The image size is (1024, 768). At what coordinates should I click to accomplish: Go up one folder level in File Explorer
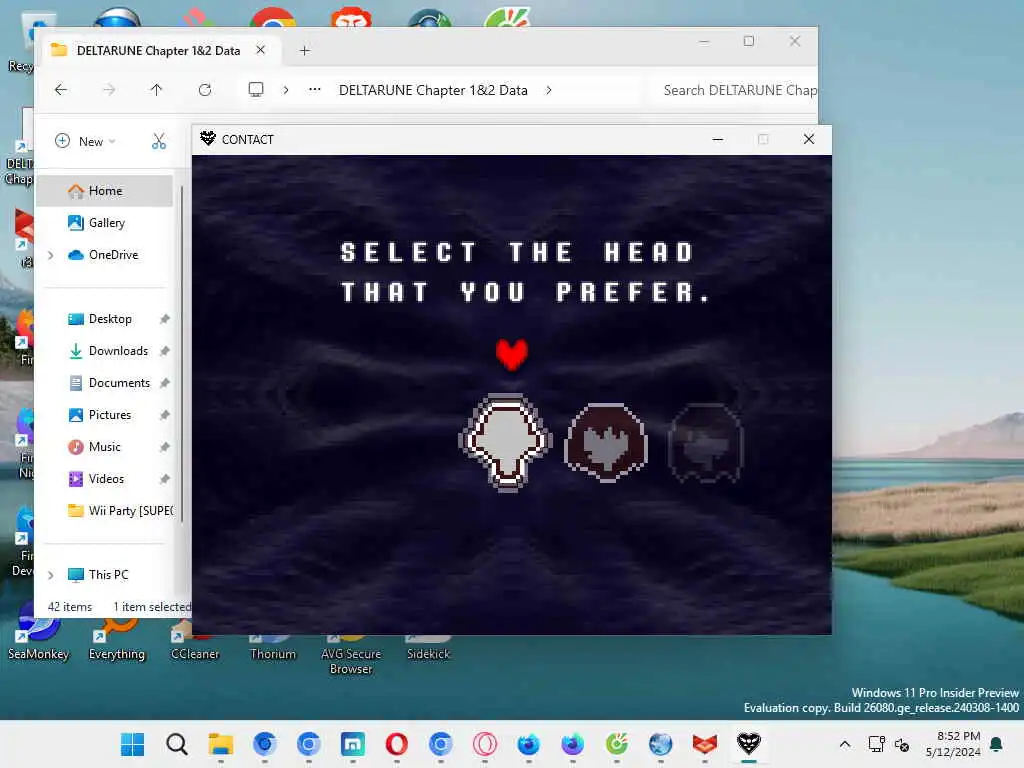coord(156,90)
